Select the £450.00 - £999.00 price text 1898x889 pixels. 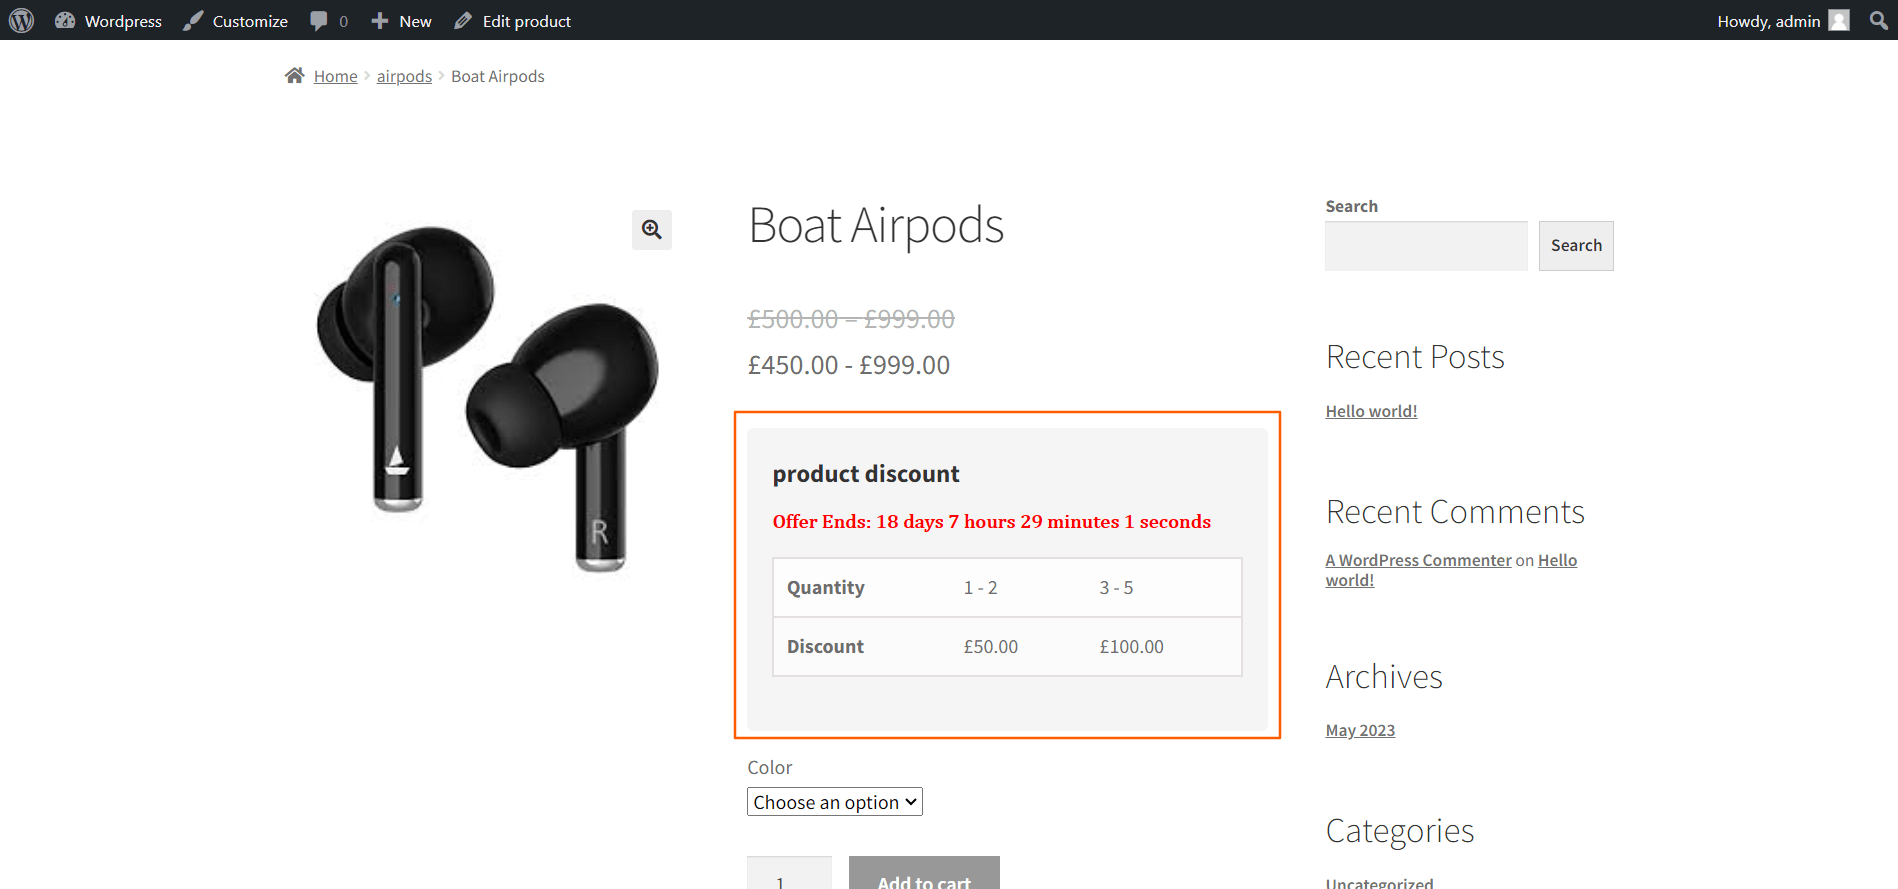[x=849, y=365]
